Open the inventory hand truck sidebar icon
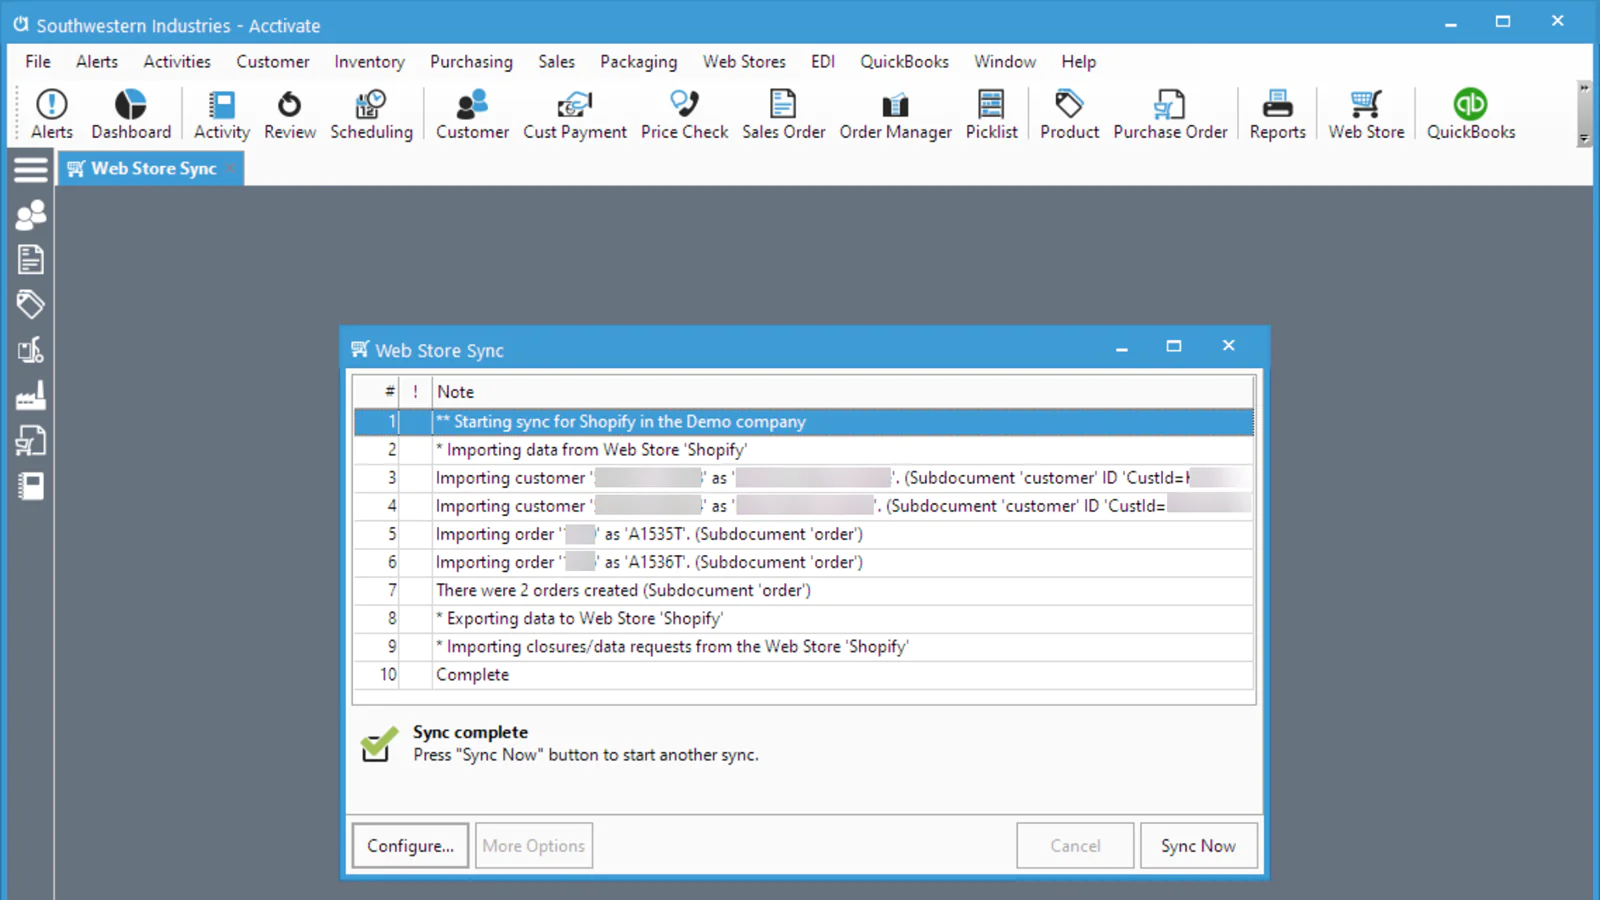Viewport: 1600px width, 900px height. [x=31, y=350]
